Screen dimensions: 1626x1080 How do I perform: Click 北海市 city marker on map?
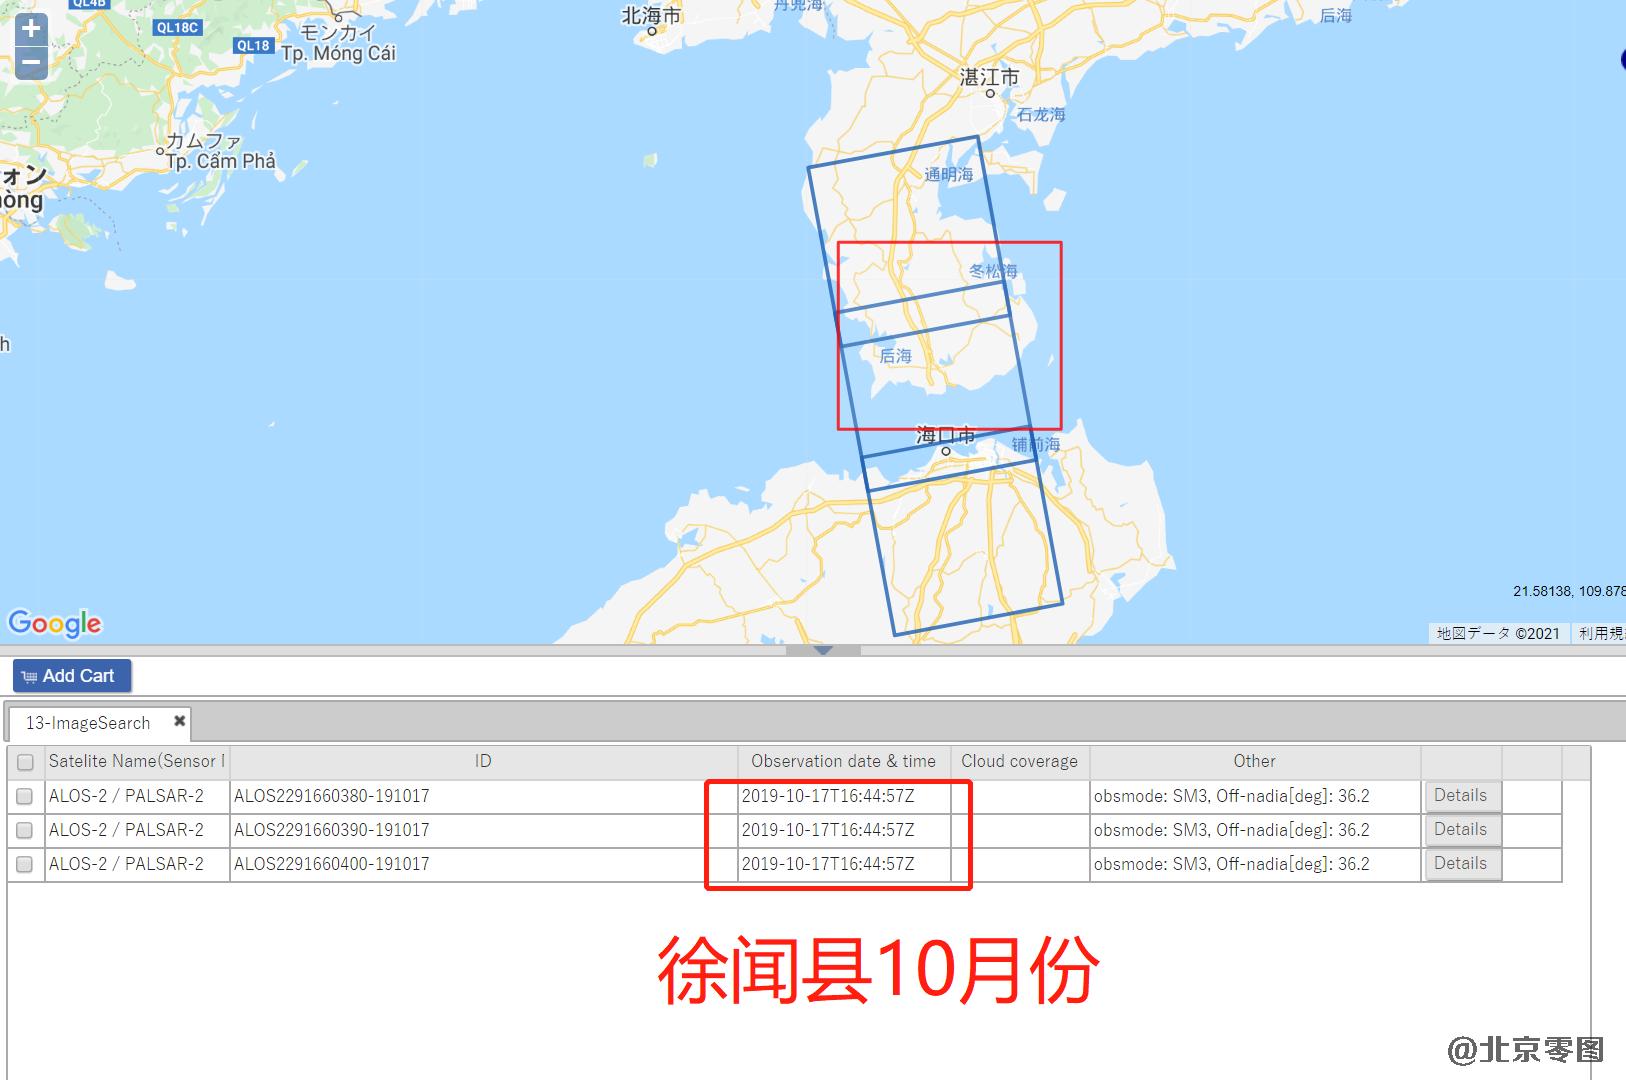(651, 30)
